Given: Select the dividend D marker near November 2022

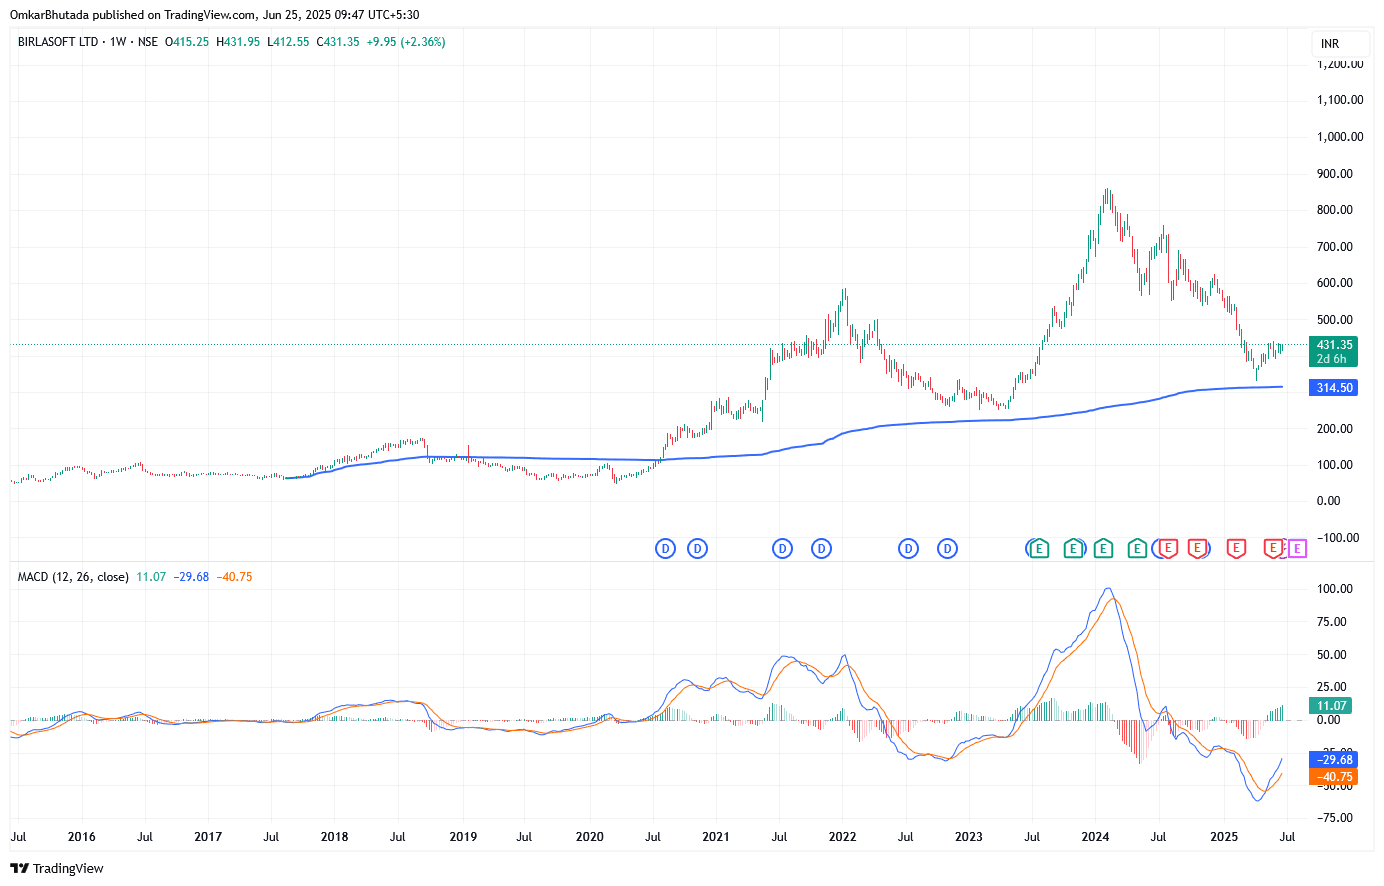Looking at the screenshot, I should click(x=947, y=548).
